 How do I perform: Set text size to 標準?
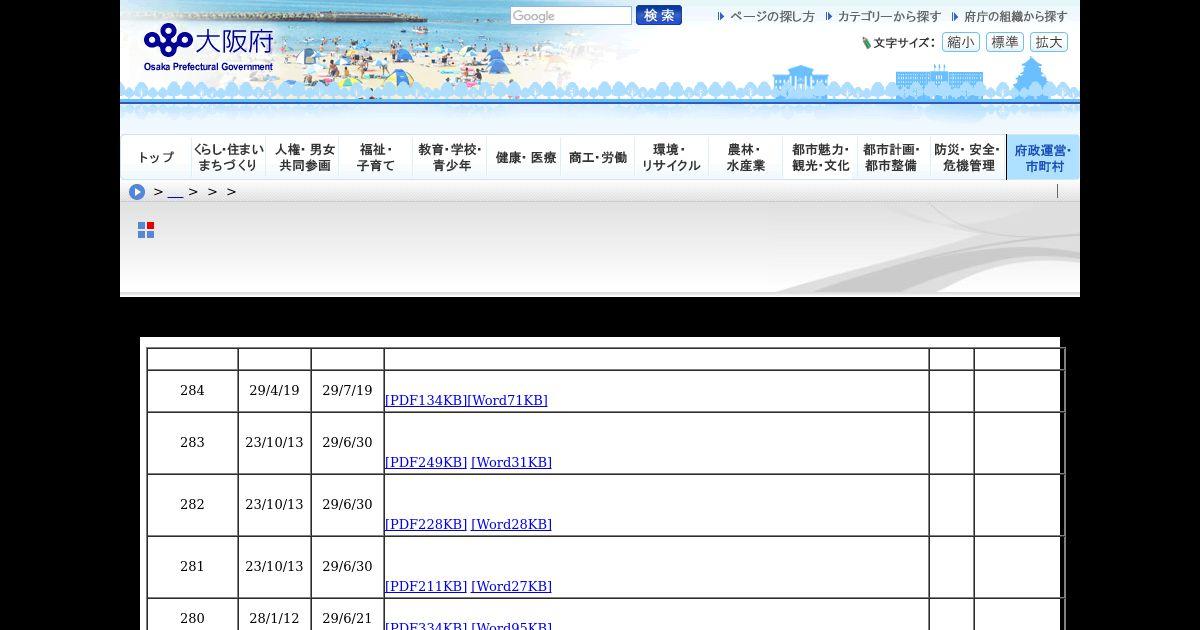[1005, 42]
